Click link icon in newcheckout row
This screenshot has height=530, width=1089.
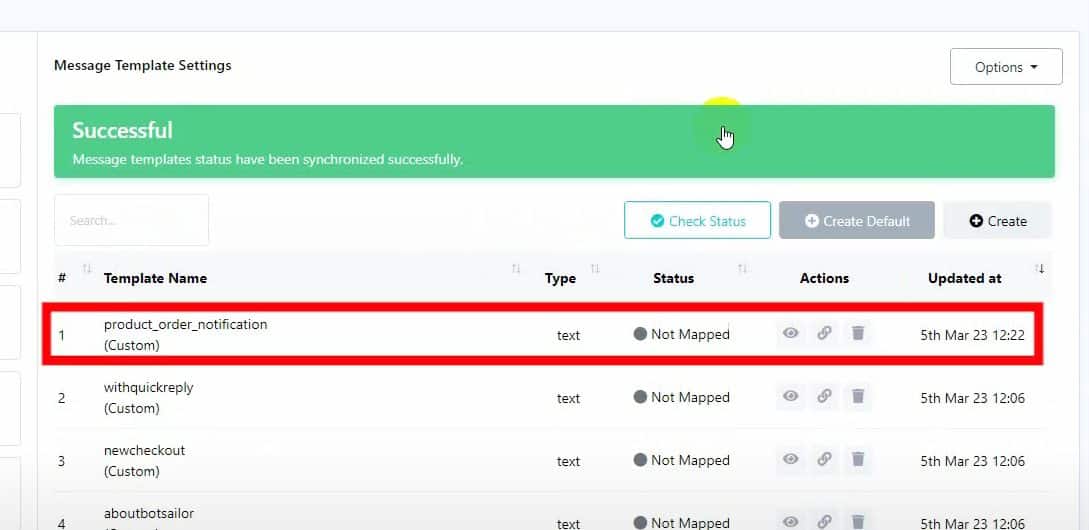[824, 460]
